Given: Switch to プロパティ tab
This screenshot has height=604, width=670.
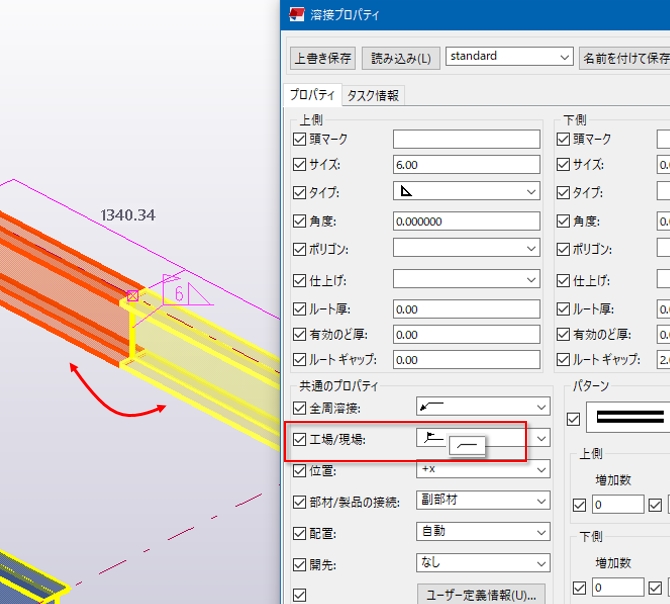Looking at the screenshot, I should pyautogui.click(x=312, y=94).
